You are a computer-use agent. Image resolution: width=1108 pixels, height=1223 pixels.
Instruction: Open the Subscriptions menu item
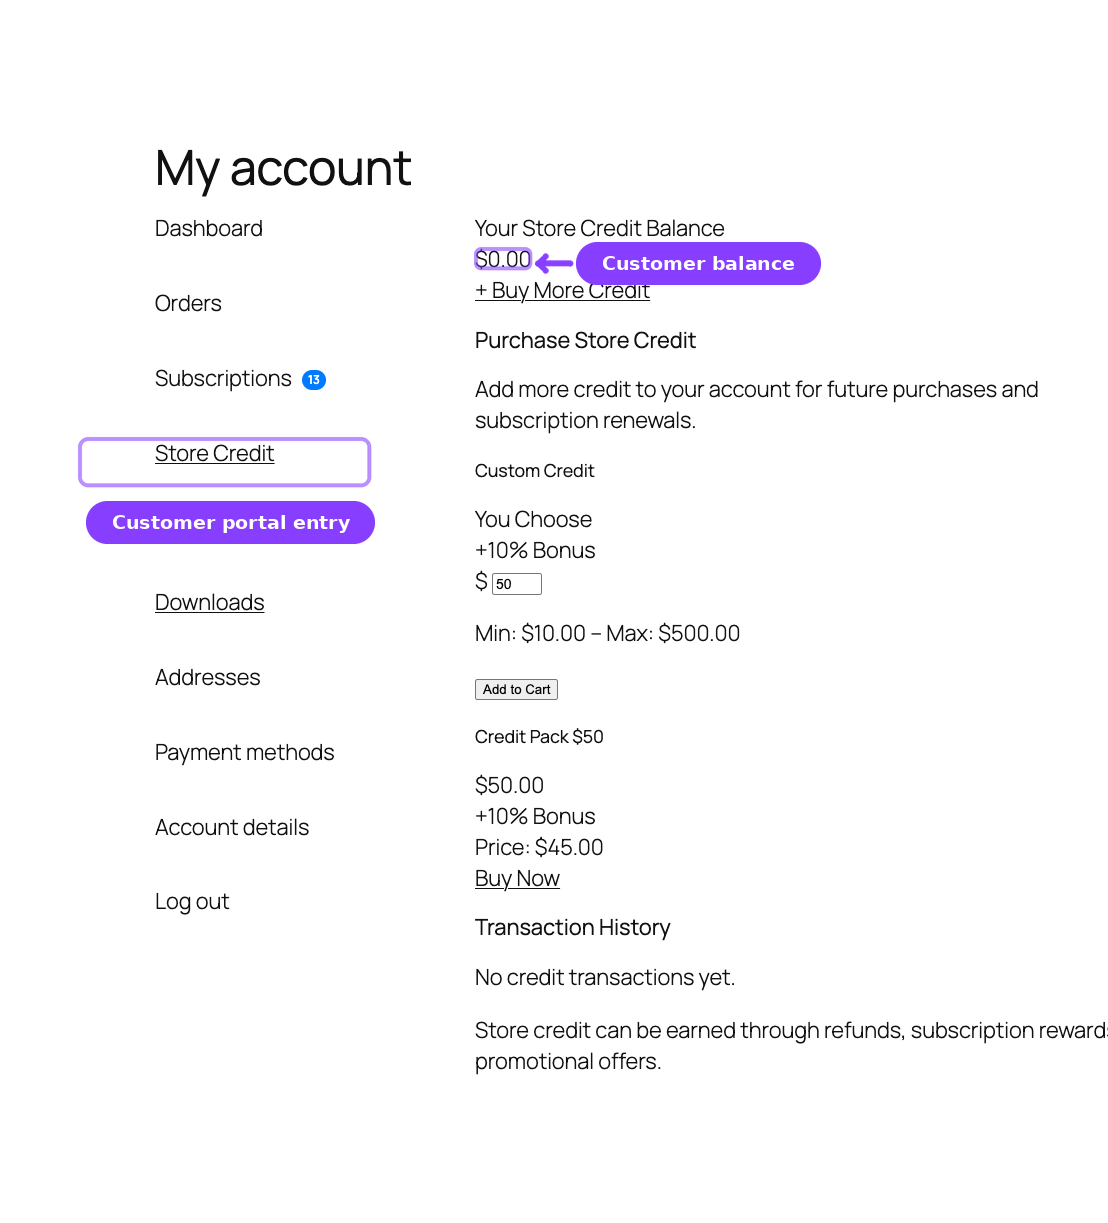click(223, 378)
